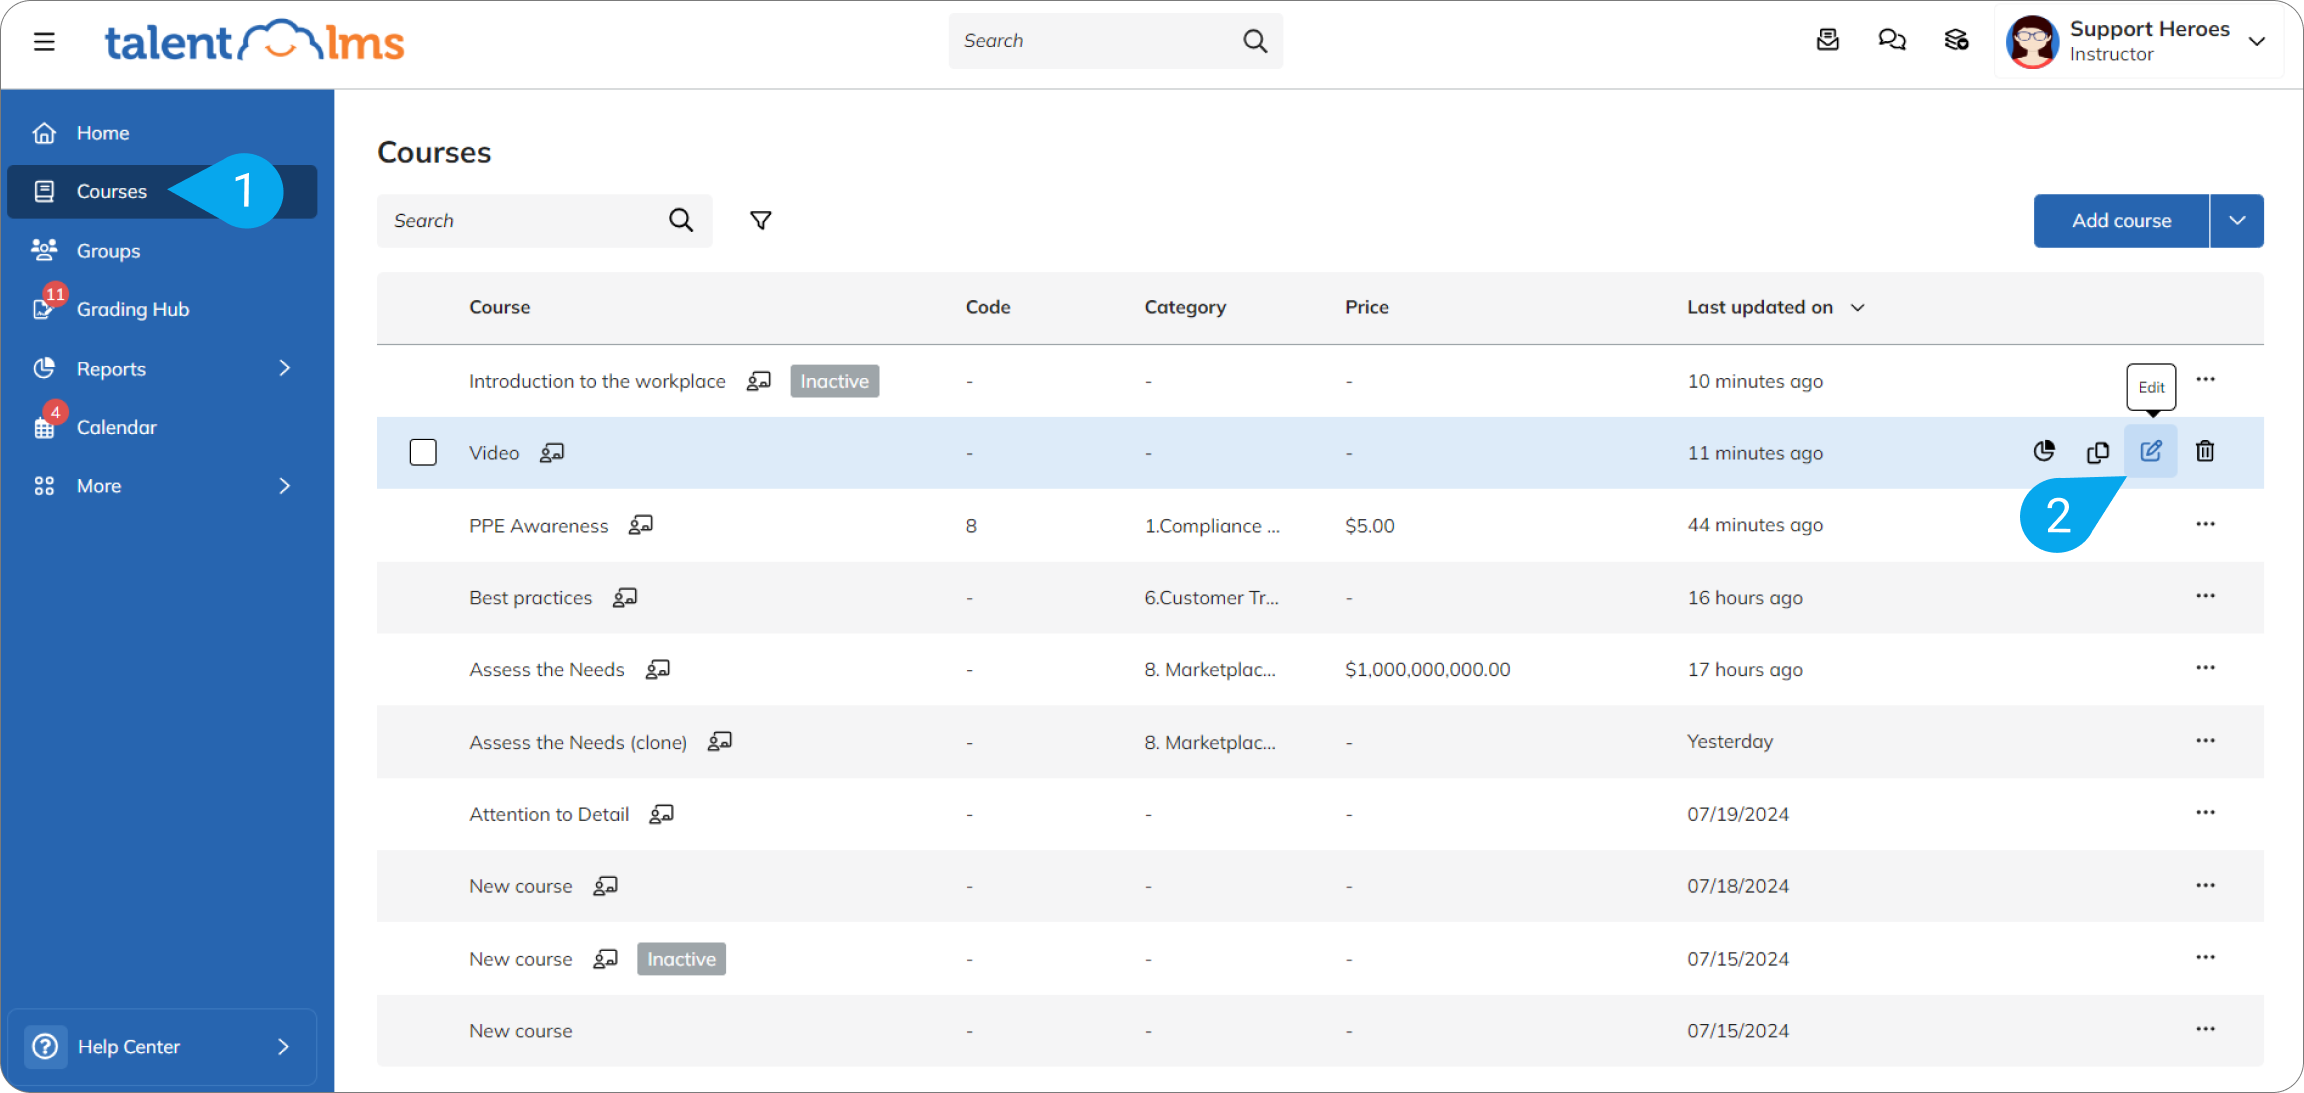The height and width of the screenshot is (1093, 2304).
Task: Open Grading Hub in sidebar
Action: (132, 309)
